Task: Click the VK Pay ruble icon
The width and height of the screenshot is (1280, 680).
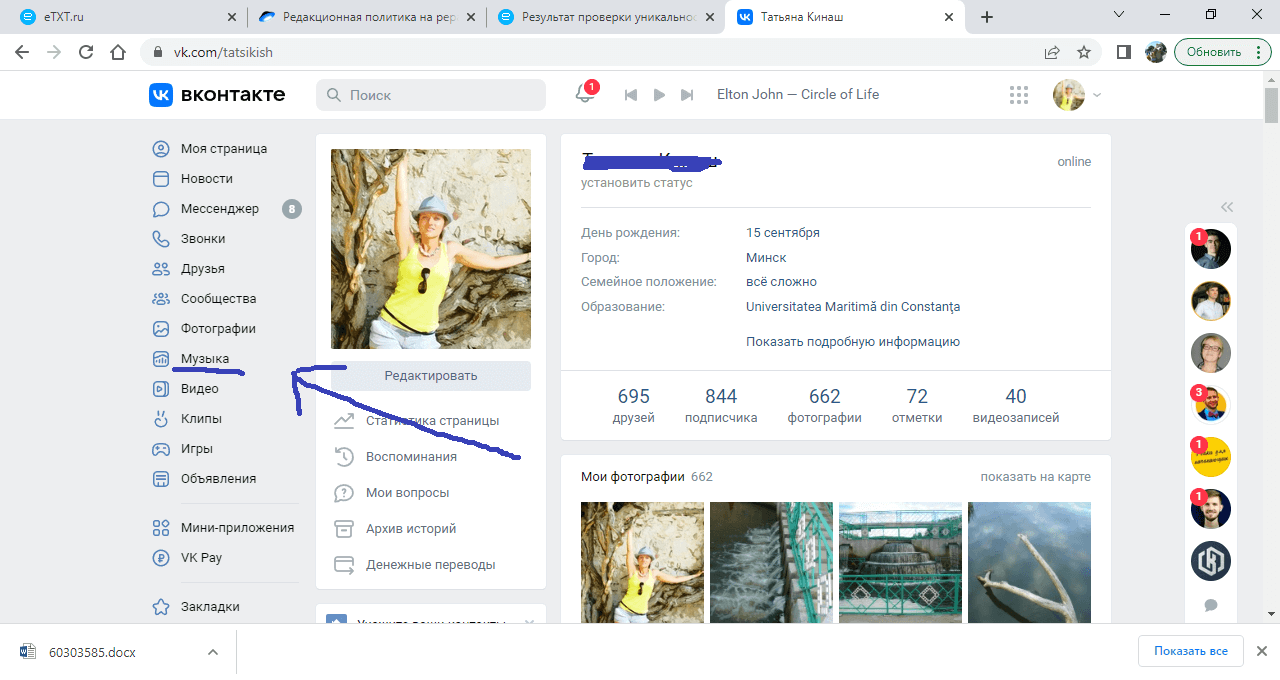Action: pyautogui.click(x=160, y=557)
